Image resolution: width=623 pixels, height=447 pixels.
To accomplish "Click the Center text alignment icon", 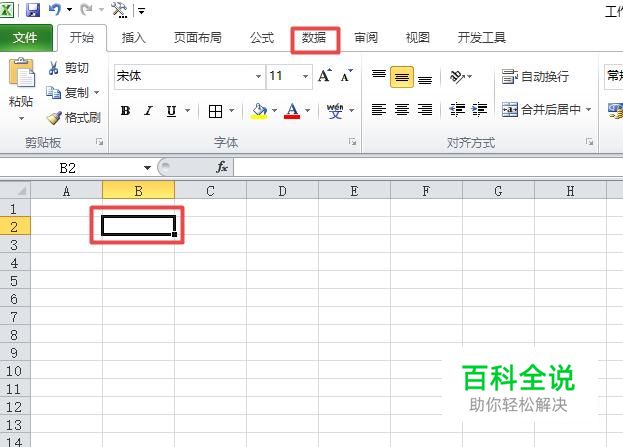I will [402, 109].
